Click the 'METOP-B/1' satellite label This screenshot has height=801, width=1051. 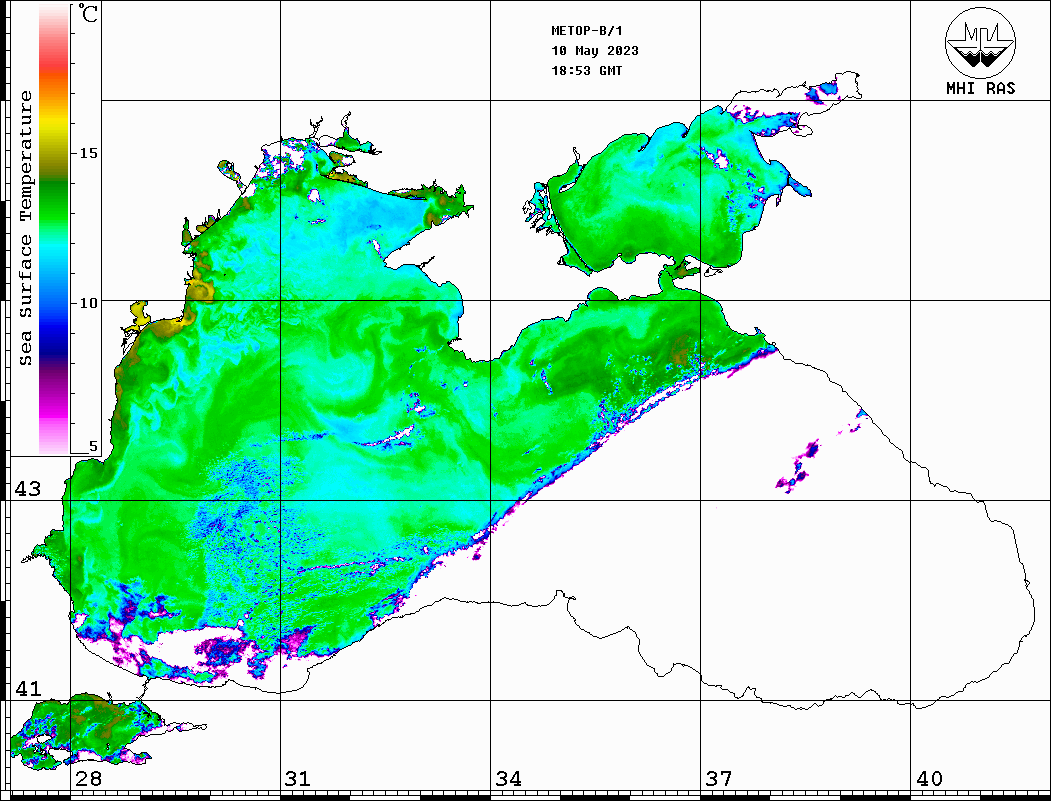click(x=586, y=31)
